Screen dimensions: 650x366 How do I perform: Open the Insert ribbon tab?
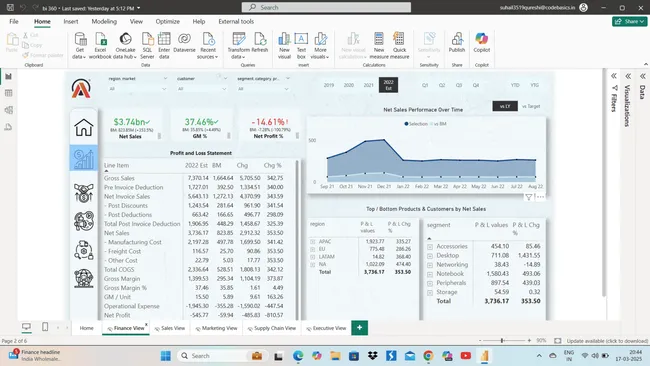click(71, 22)
